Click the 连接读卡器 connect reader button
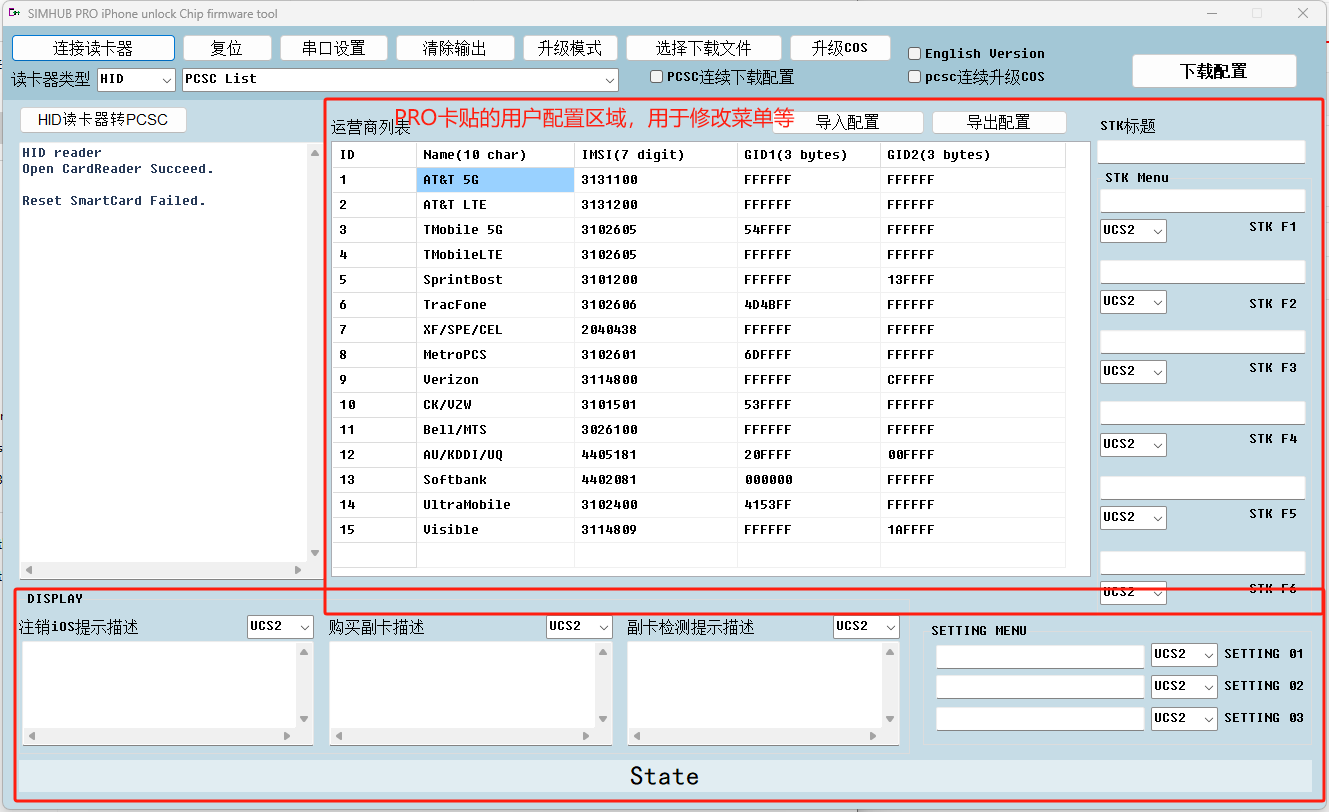The image size is (1329, 812). click(x=93, y=48)
